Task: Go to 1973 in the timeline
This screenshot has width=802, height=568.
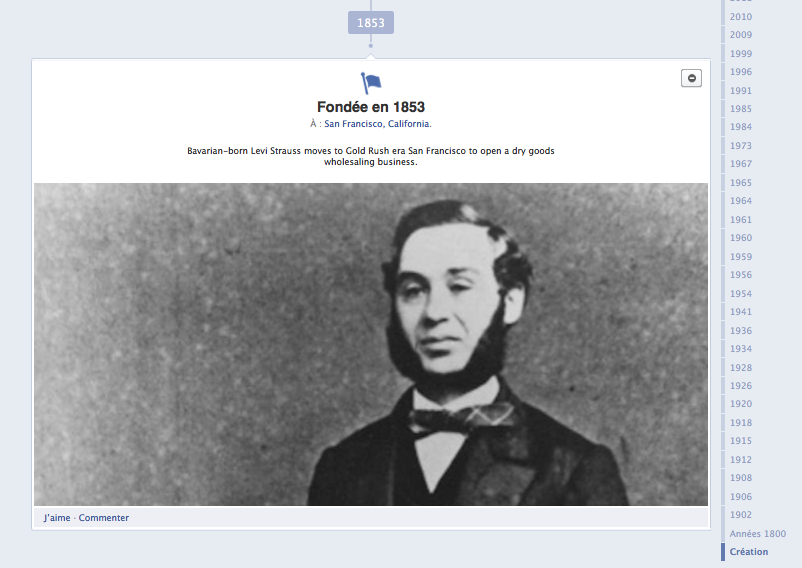Action: click(x=741, y=146)
